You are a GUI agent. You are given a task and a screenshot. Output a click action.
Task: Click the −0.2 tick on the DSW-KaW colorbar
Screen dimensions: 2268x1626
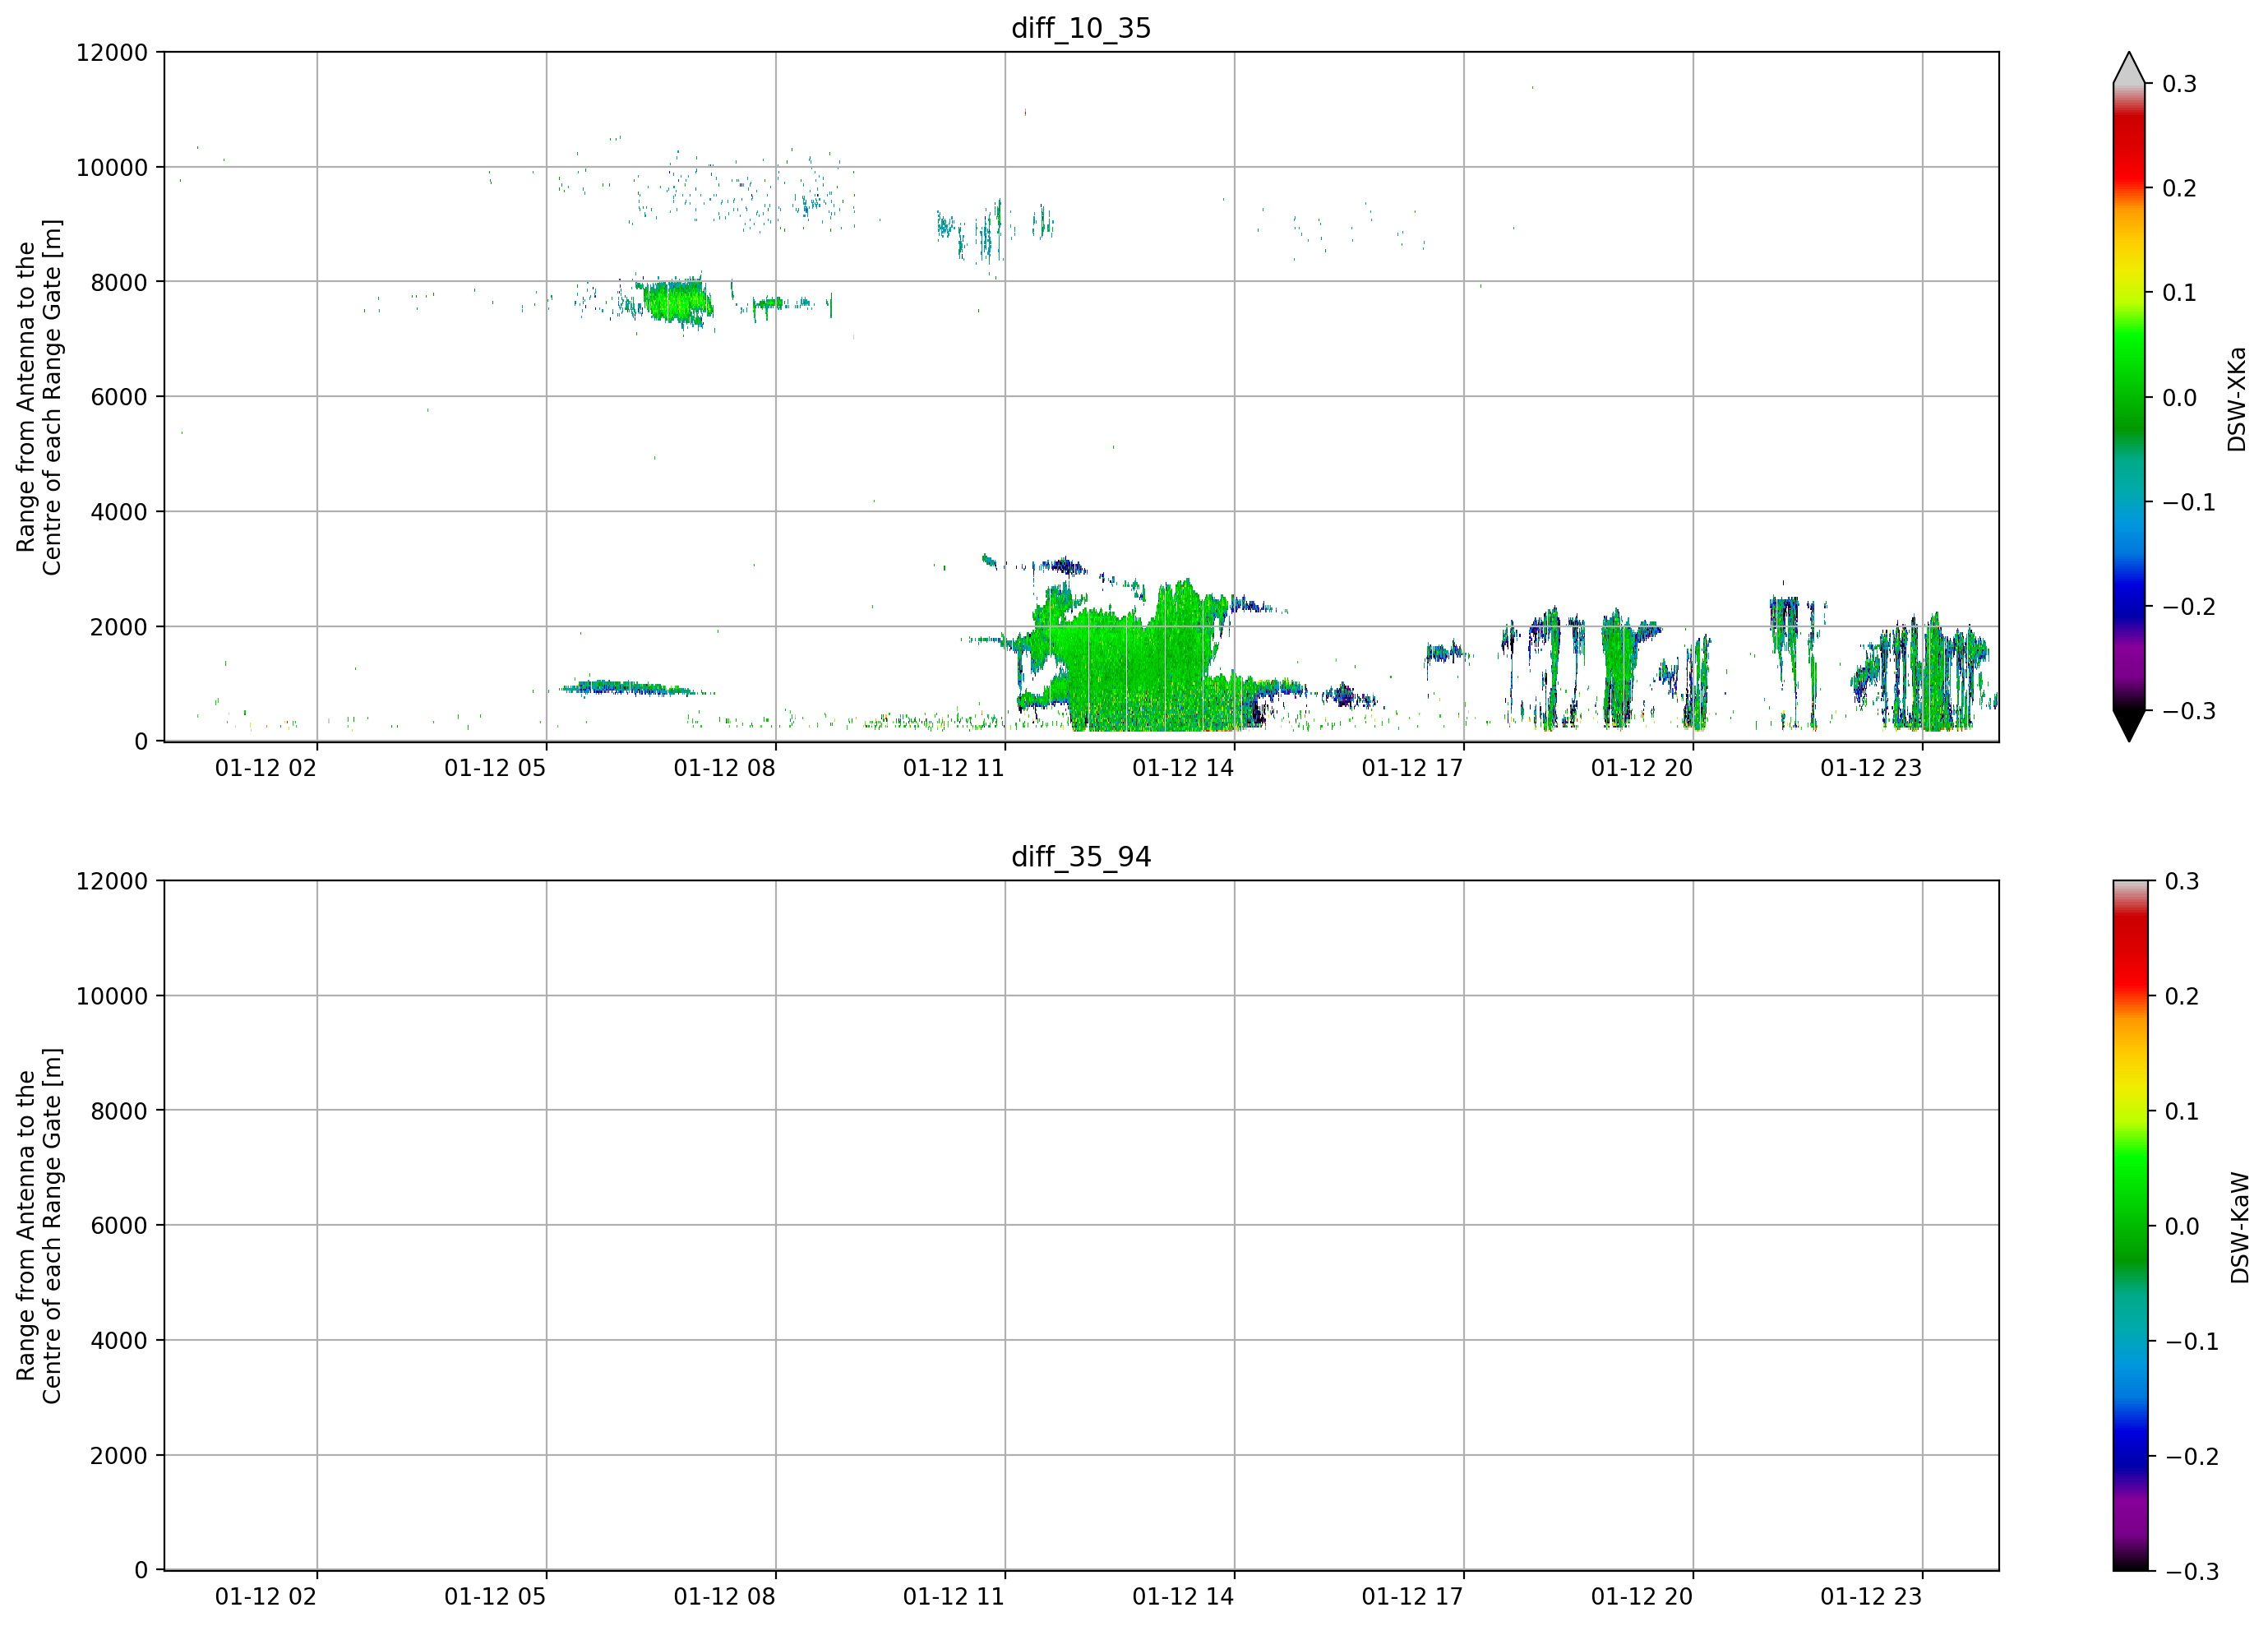(x=2192, y=1457)
